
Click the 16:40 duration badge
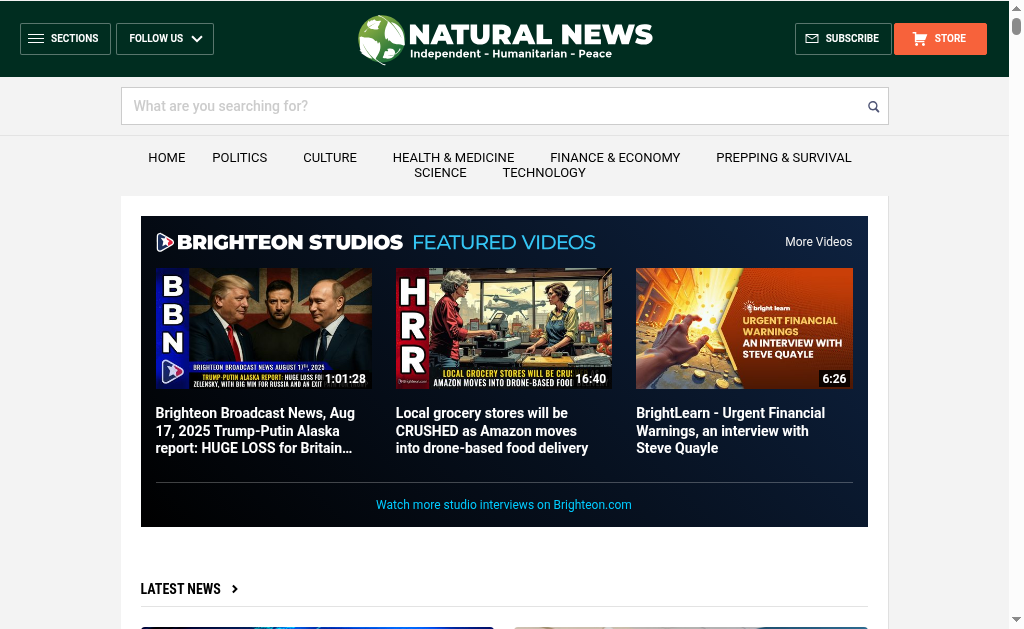pyautogui.click(x=590, y=378)
